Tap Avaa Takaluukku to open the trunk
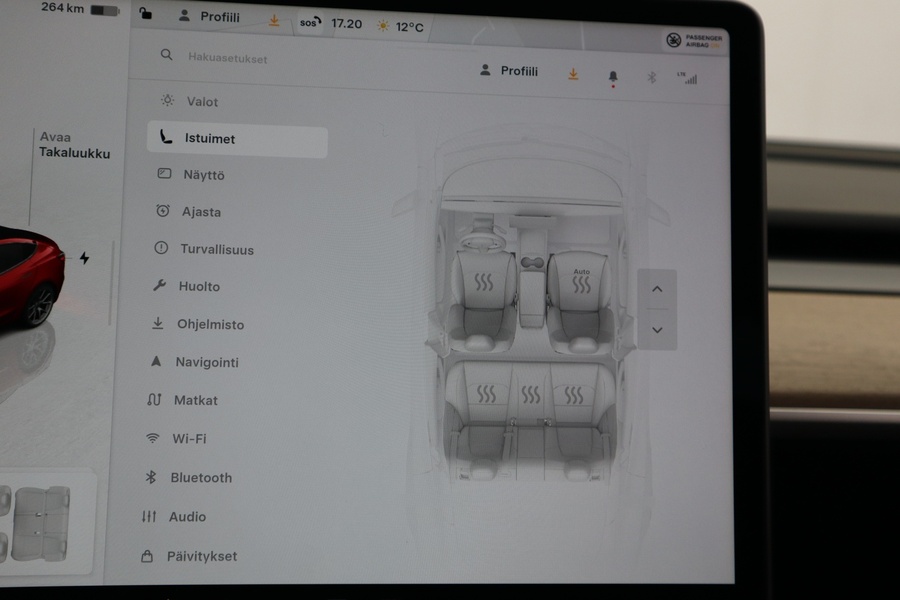 [x=74, y=146]
